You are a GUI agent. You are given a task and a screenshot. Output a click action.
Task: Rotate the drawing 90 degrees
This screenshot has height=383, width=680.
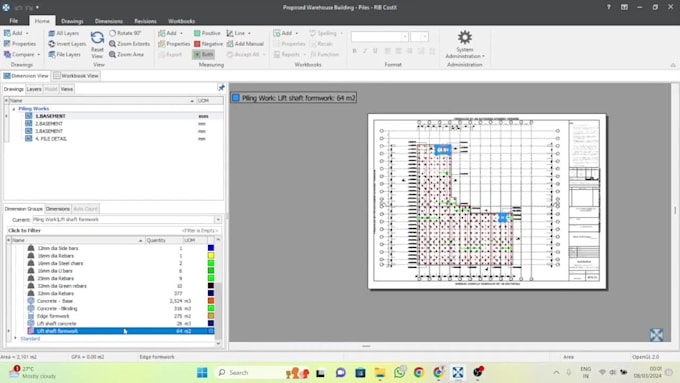[x=125, y=33]
